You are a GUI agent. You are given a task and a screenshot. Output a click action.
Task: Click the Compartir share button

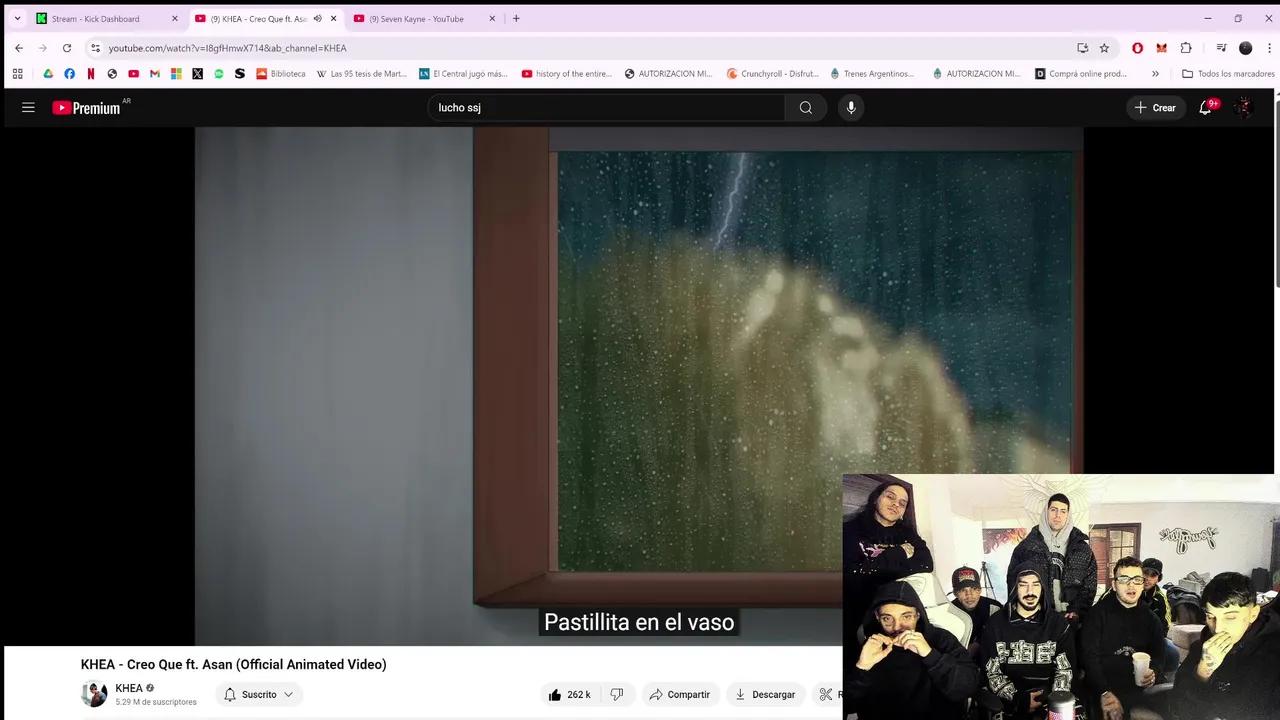pos(680,694)
